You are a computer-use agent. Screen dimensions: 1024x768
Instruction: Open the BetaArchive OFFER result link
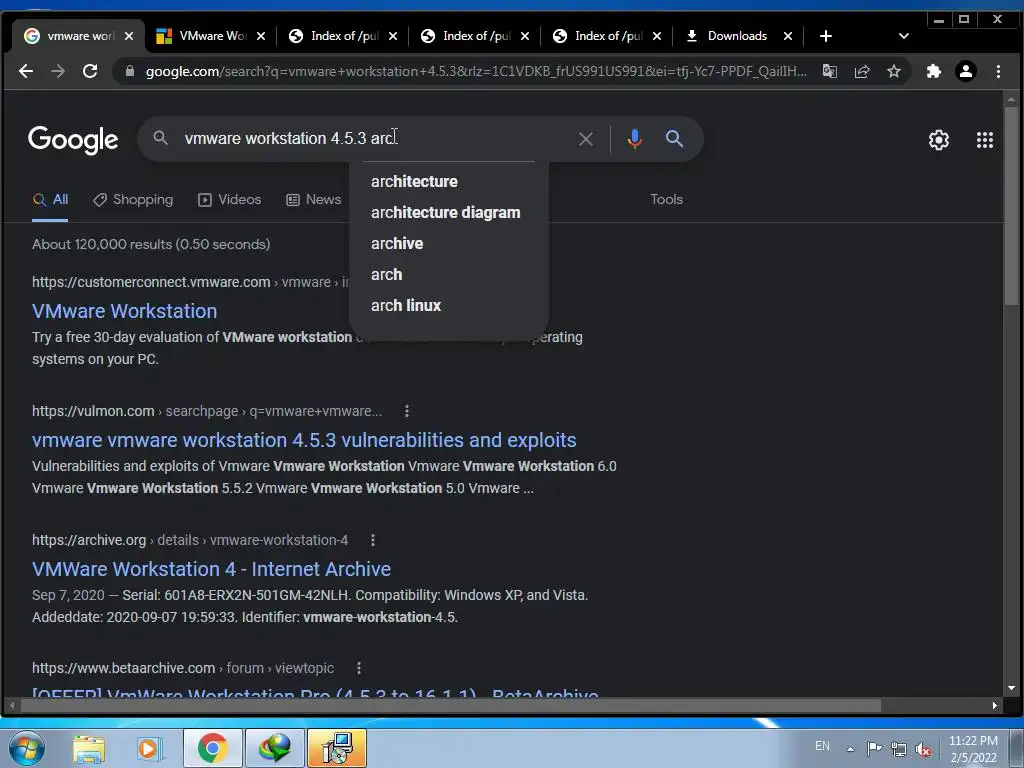click(x=315, y=692)
